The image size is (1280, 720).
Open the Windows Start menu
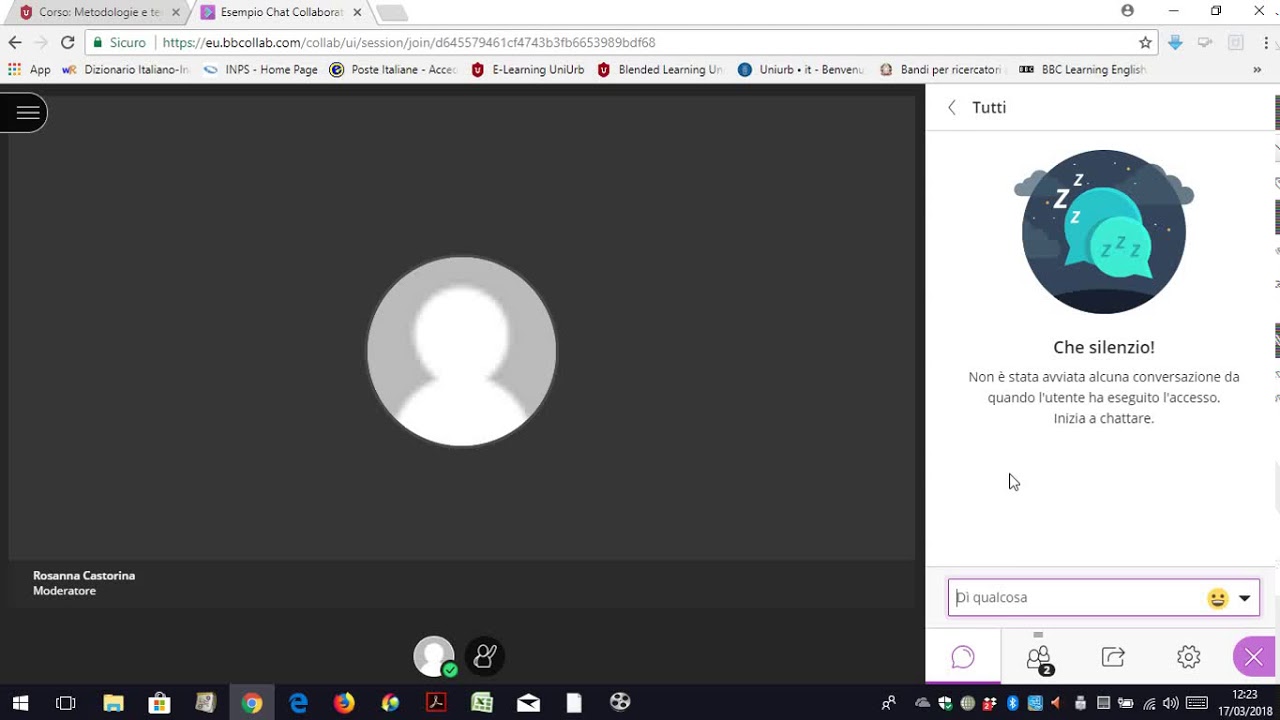tap(20, 703)
